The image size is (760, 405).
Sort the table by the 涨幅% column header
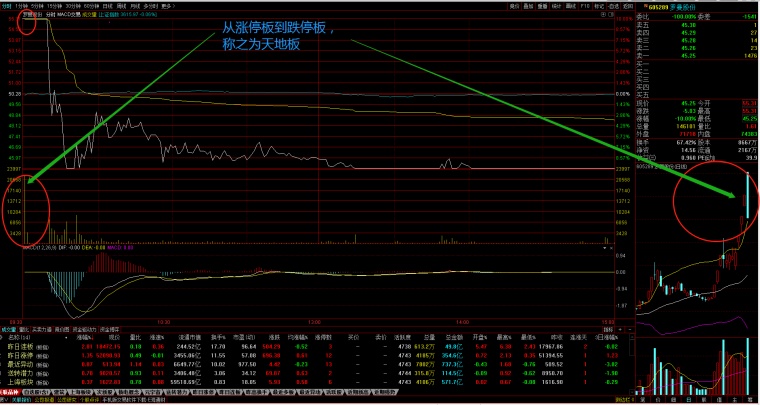pos(84,337)
